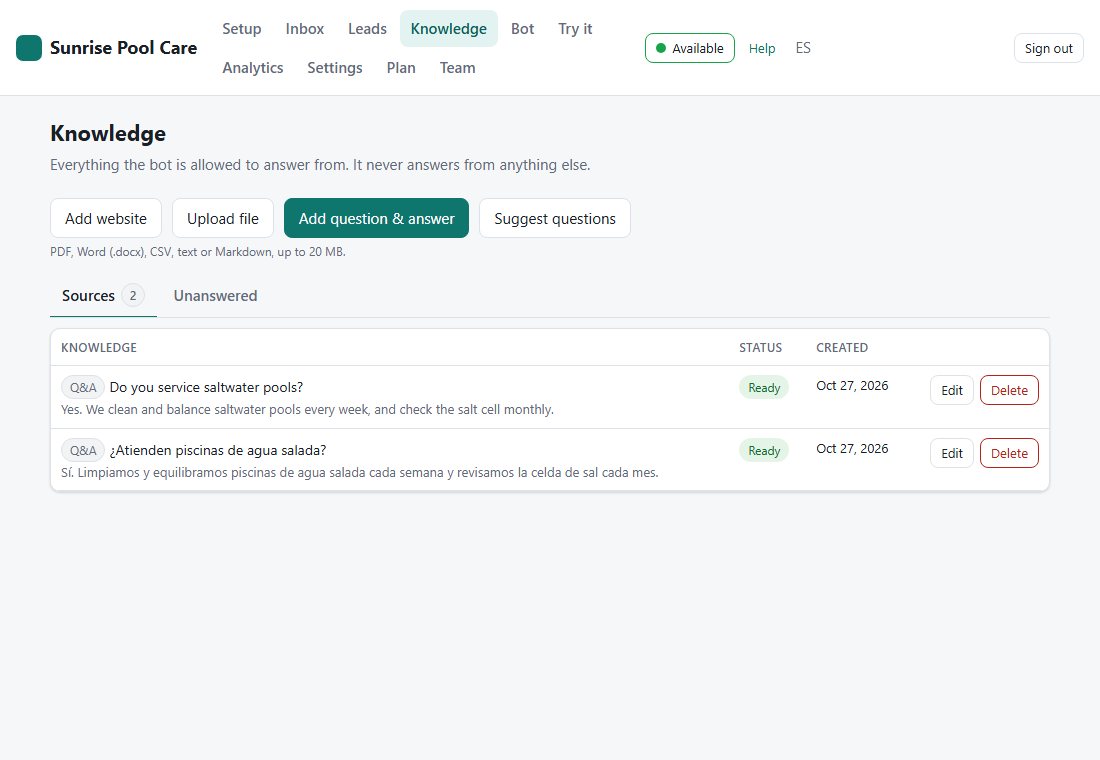
Task: Click the Knowledge page heading
Action: point(108,133)
